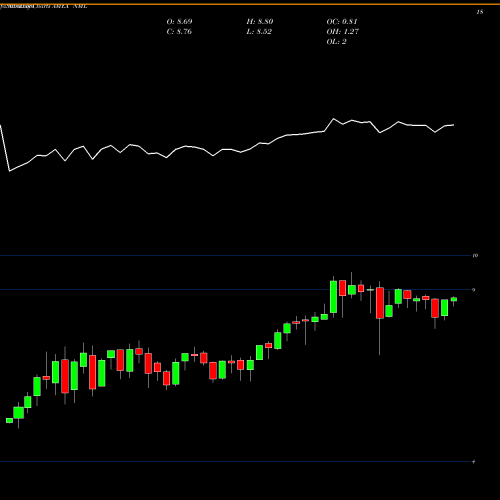
Task: Click the high price value "H: 8.80"
Action: click(x=260, y=22)
